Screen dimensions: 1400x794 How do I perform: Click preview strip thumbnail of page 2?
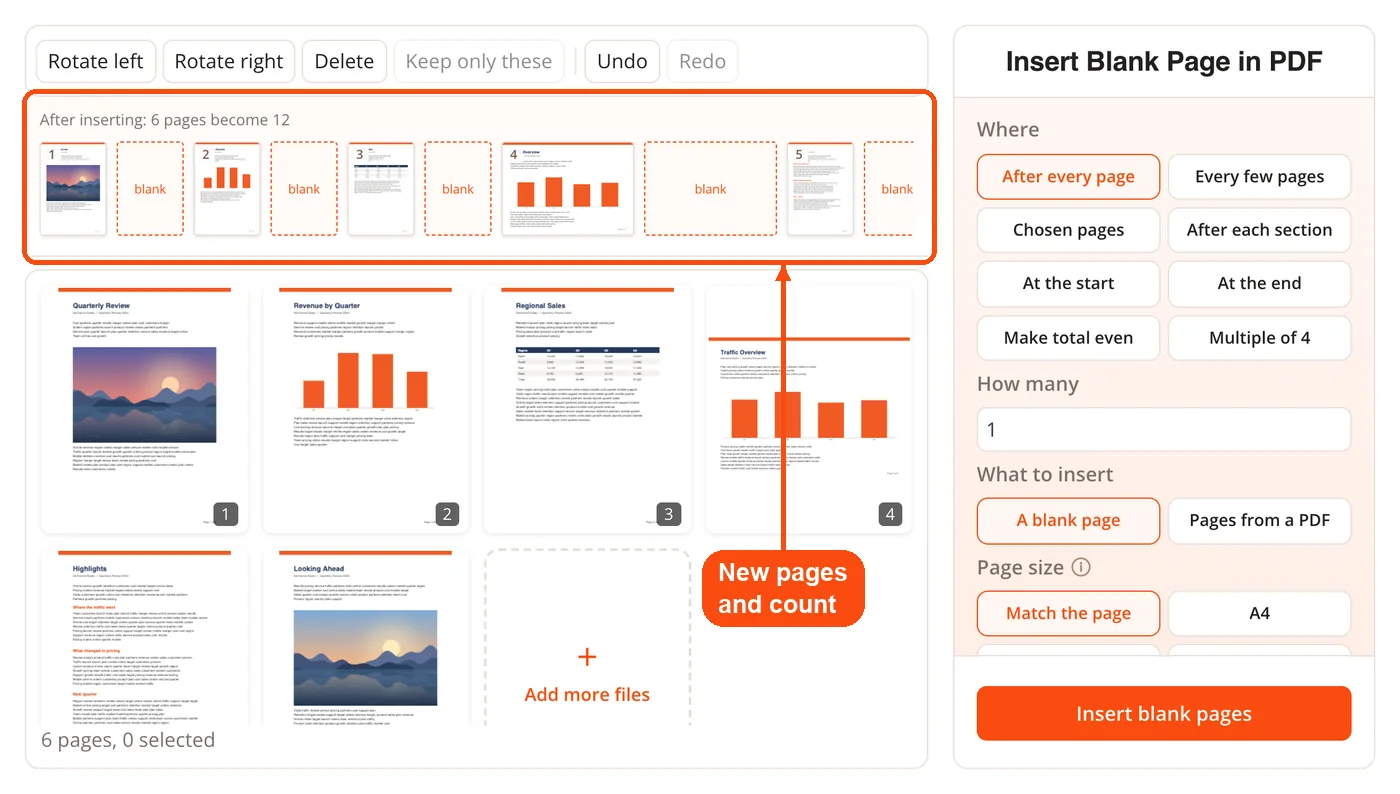click(x=227, y=189)
